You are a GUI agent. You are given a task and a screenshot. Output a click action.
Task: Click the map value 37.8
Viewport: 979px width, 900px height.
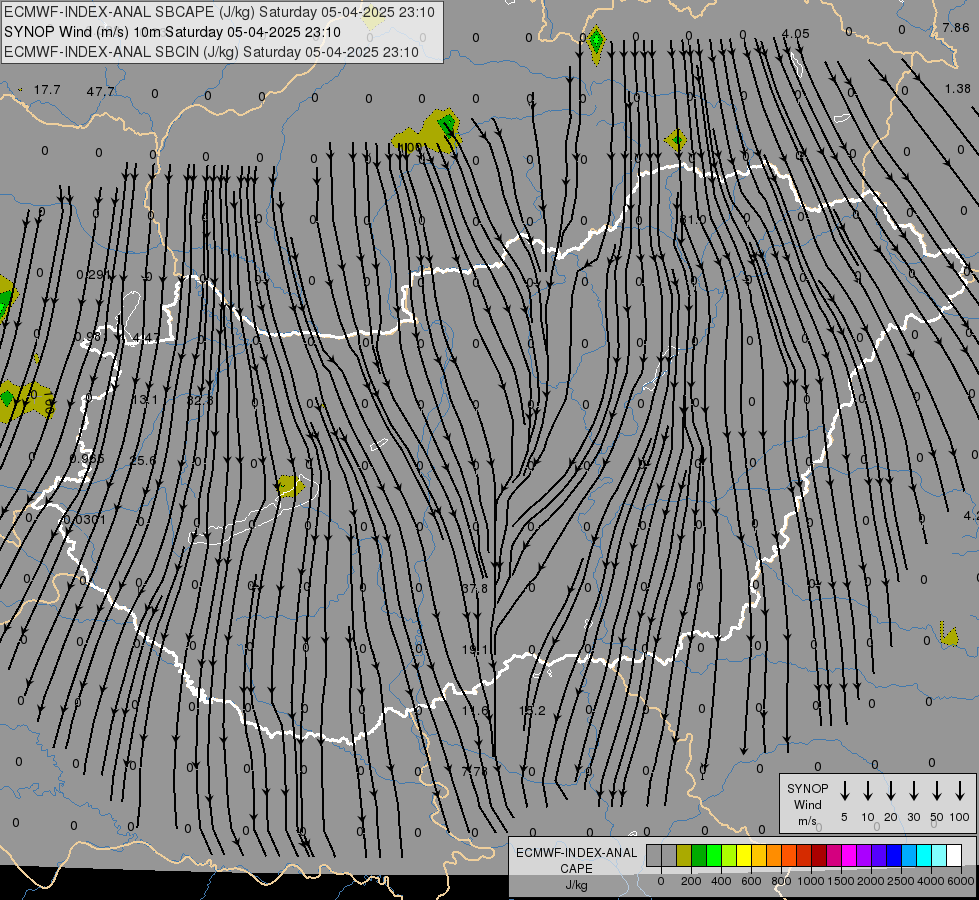coord(475,588)
